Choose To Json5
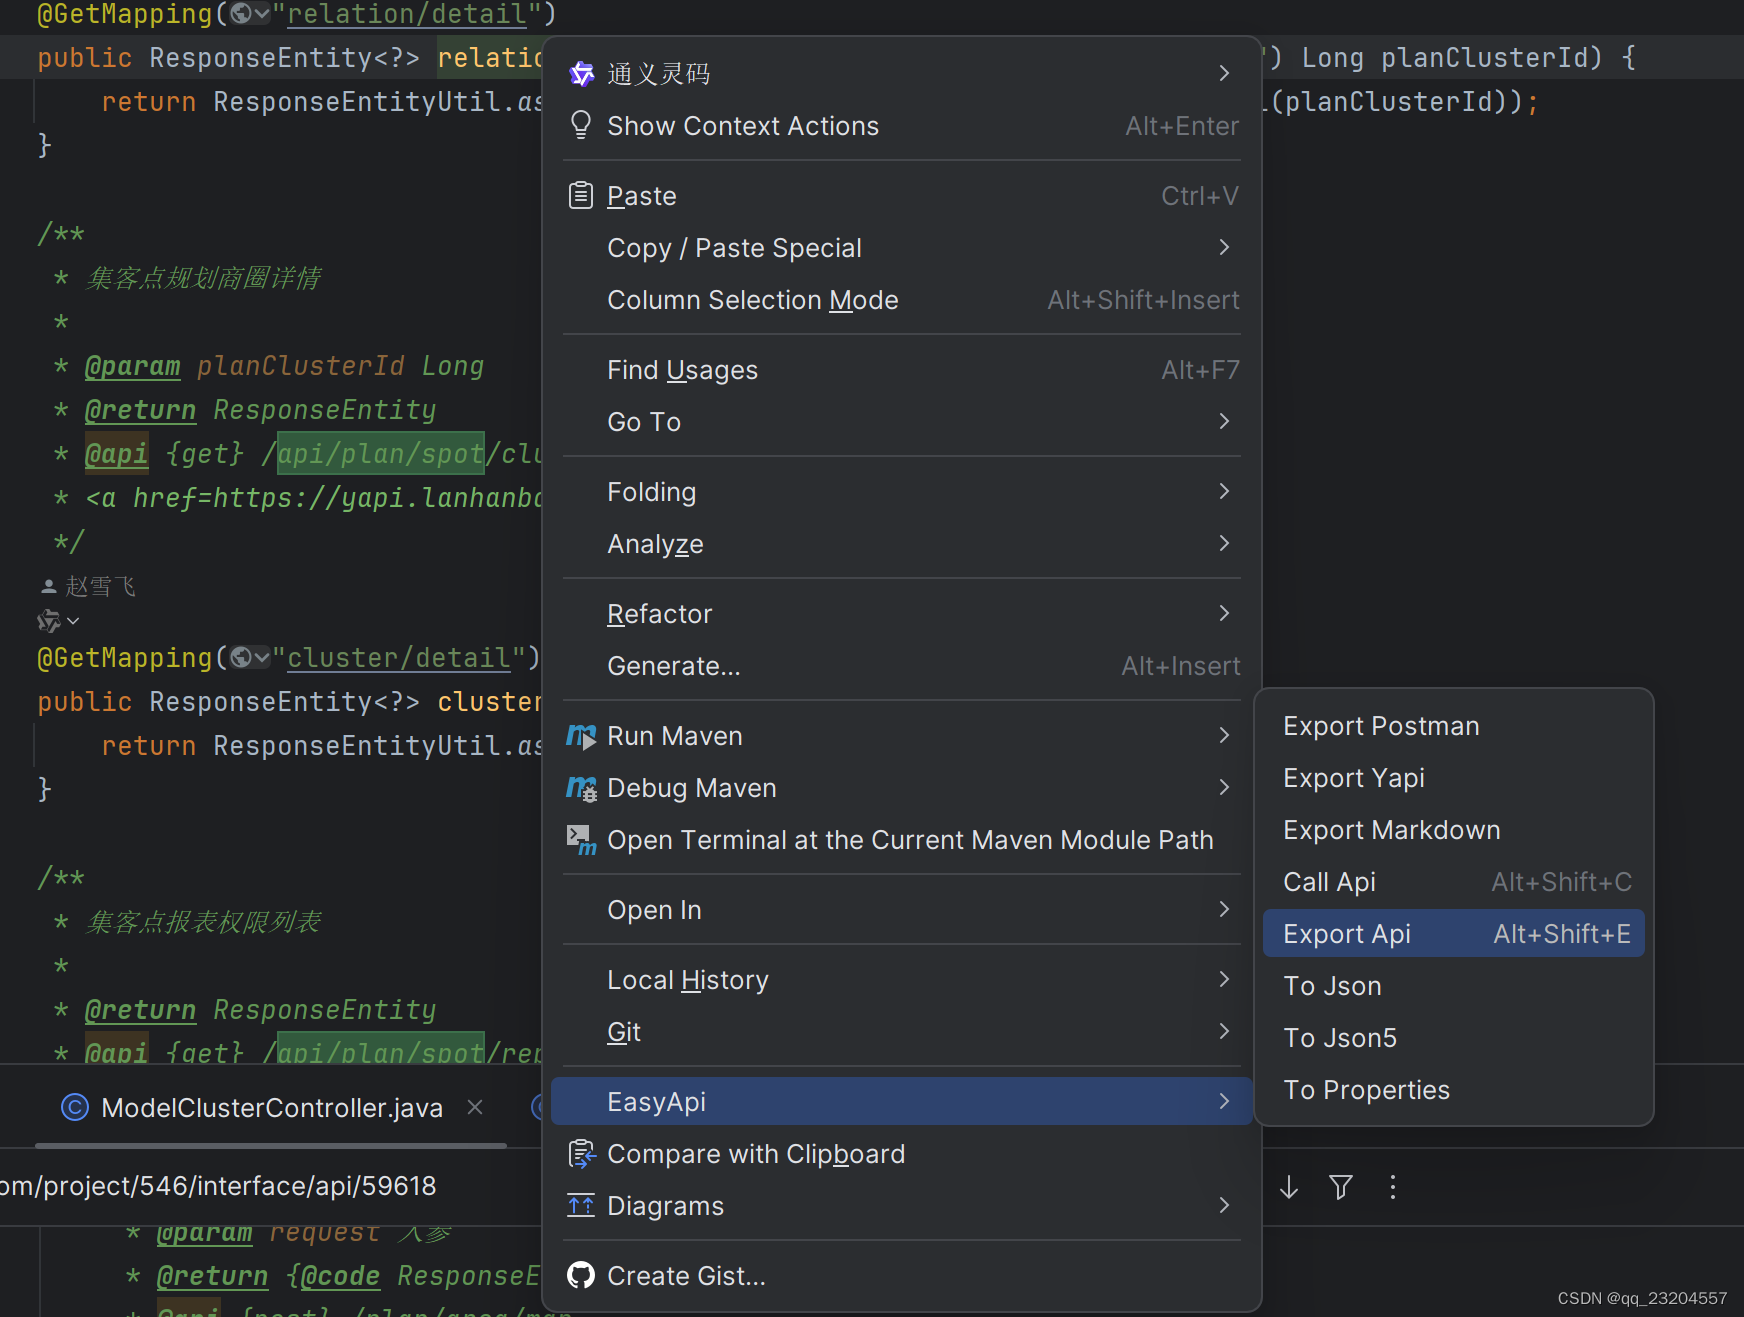The height and width of the screenshot is (1317, 1744). click(x=1454, y=1038)
